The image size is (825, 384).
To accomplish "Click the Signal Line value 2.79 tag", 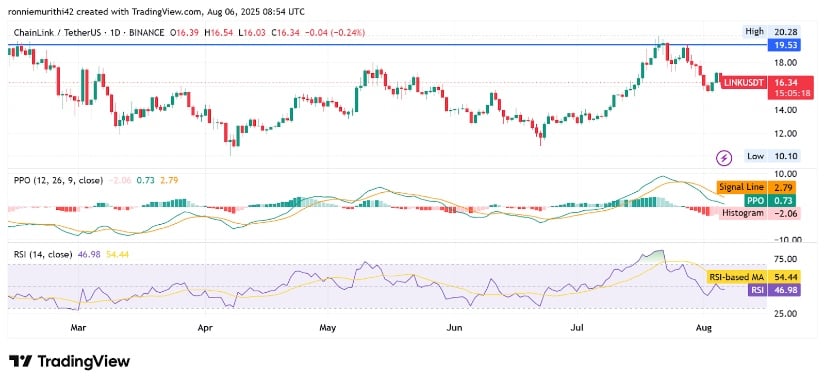I will pyautogui.click(x=782, y=187).
